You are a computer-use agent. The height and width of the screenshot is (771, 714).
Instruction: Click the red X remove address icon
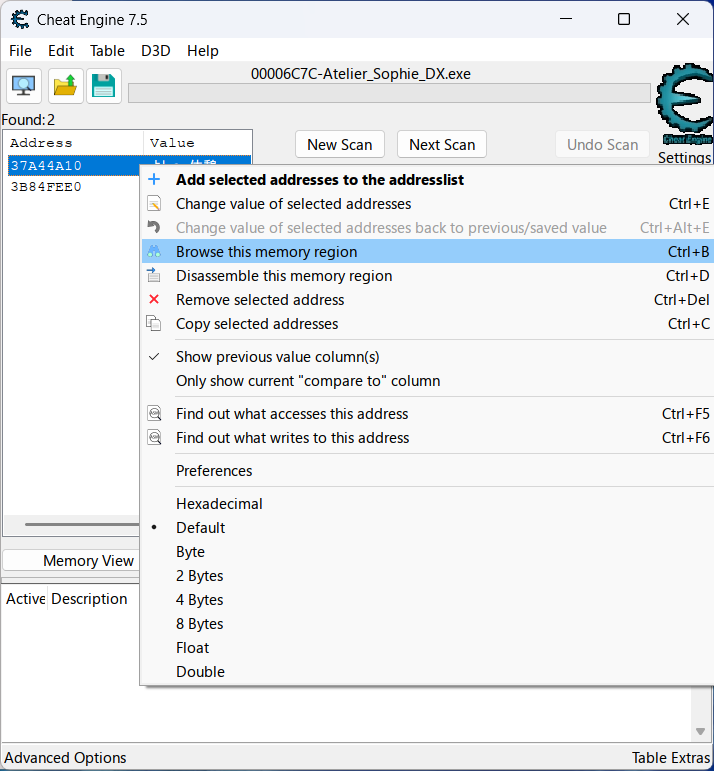point(154,300)
